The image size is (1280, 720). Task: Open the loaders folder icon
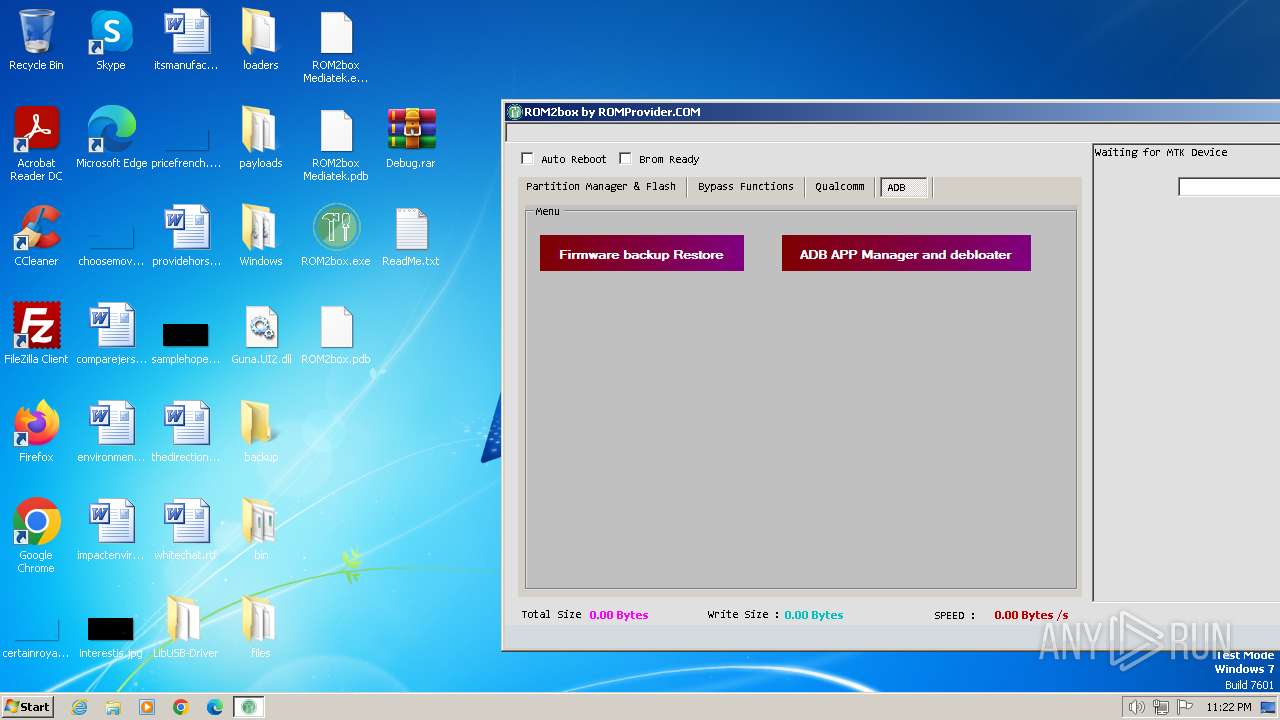click(x=261, y=40)
